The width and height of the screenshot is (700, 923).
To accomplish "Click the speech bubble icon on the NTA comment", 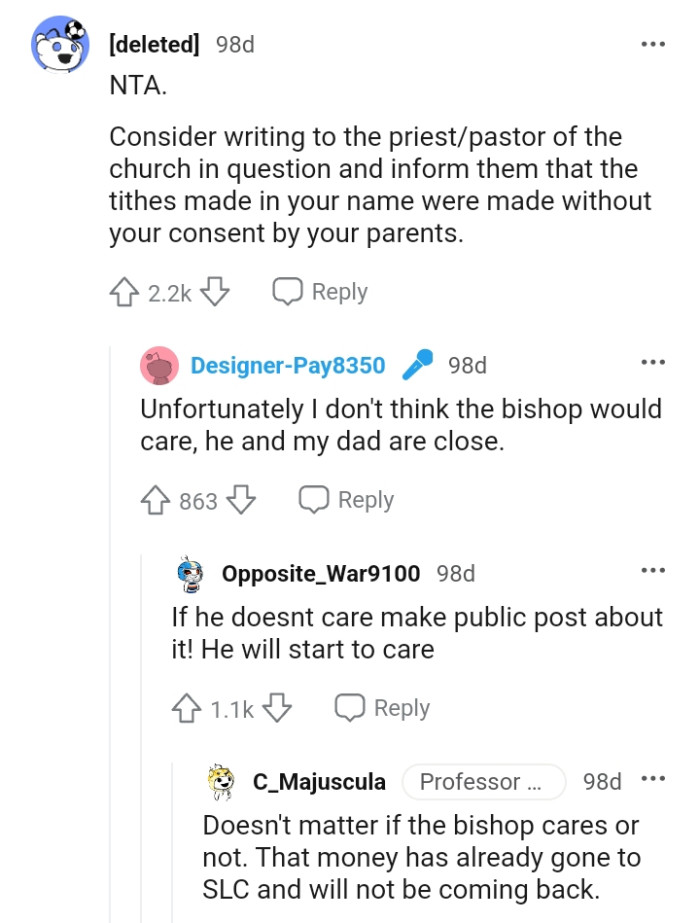I will (x=288, y=291).
